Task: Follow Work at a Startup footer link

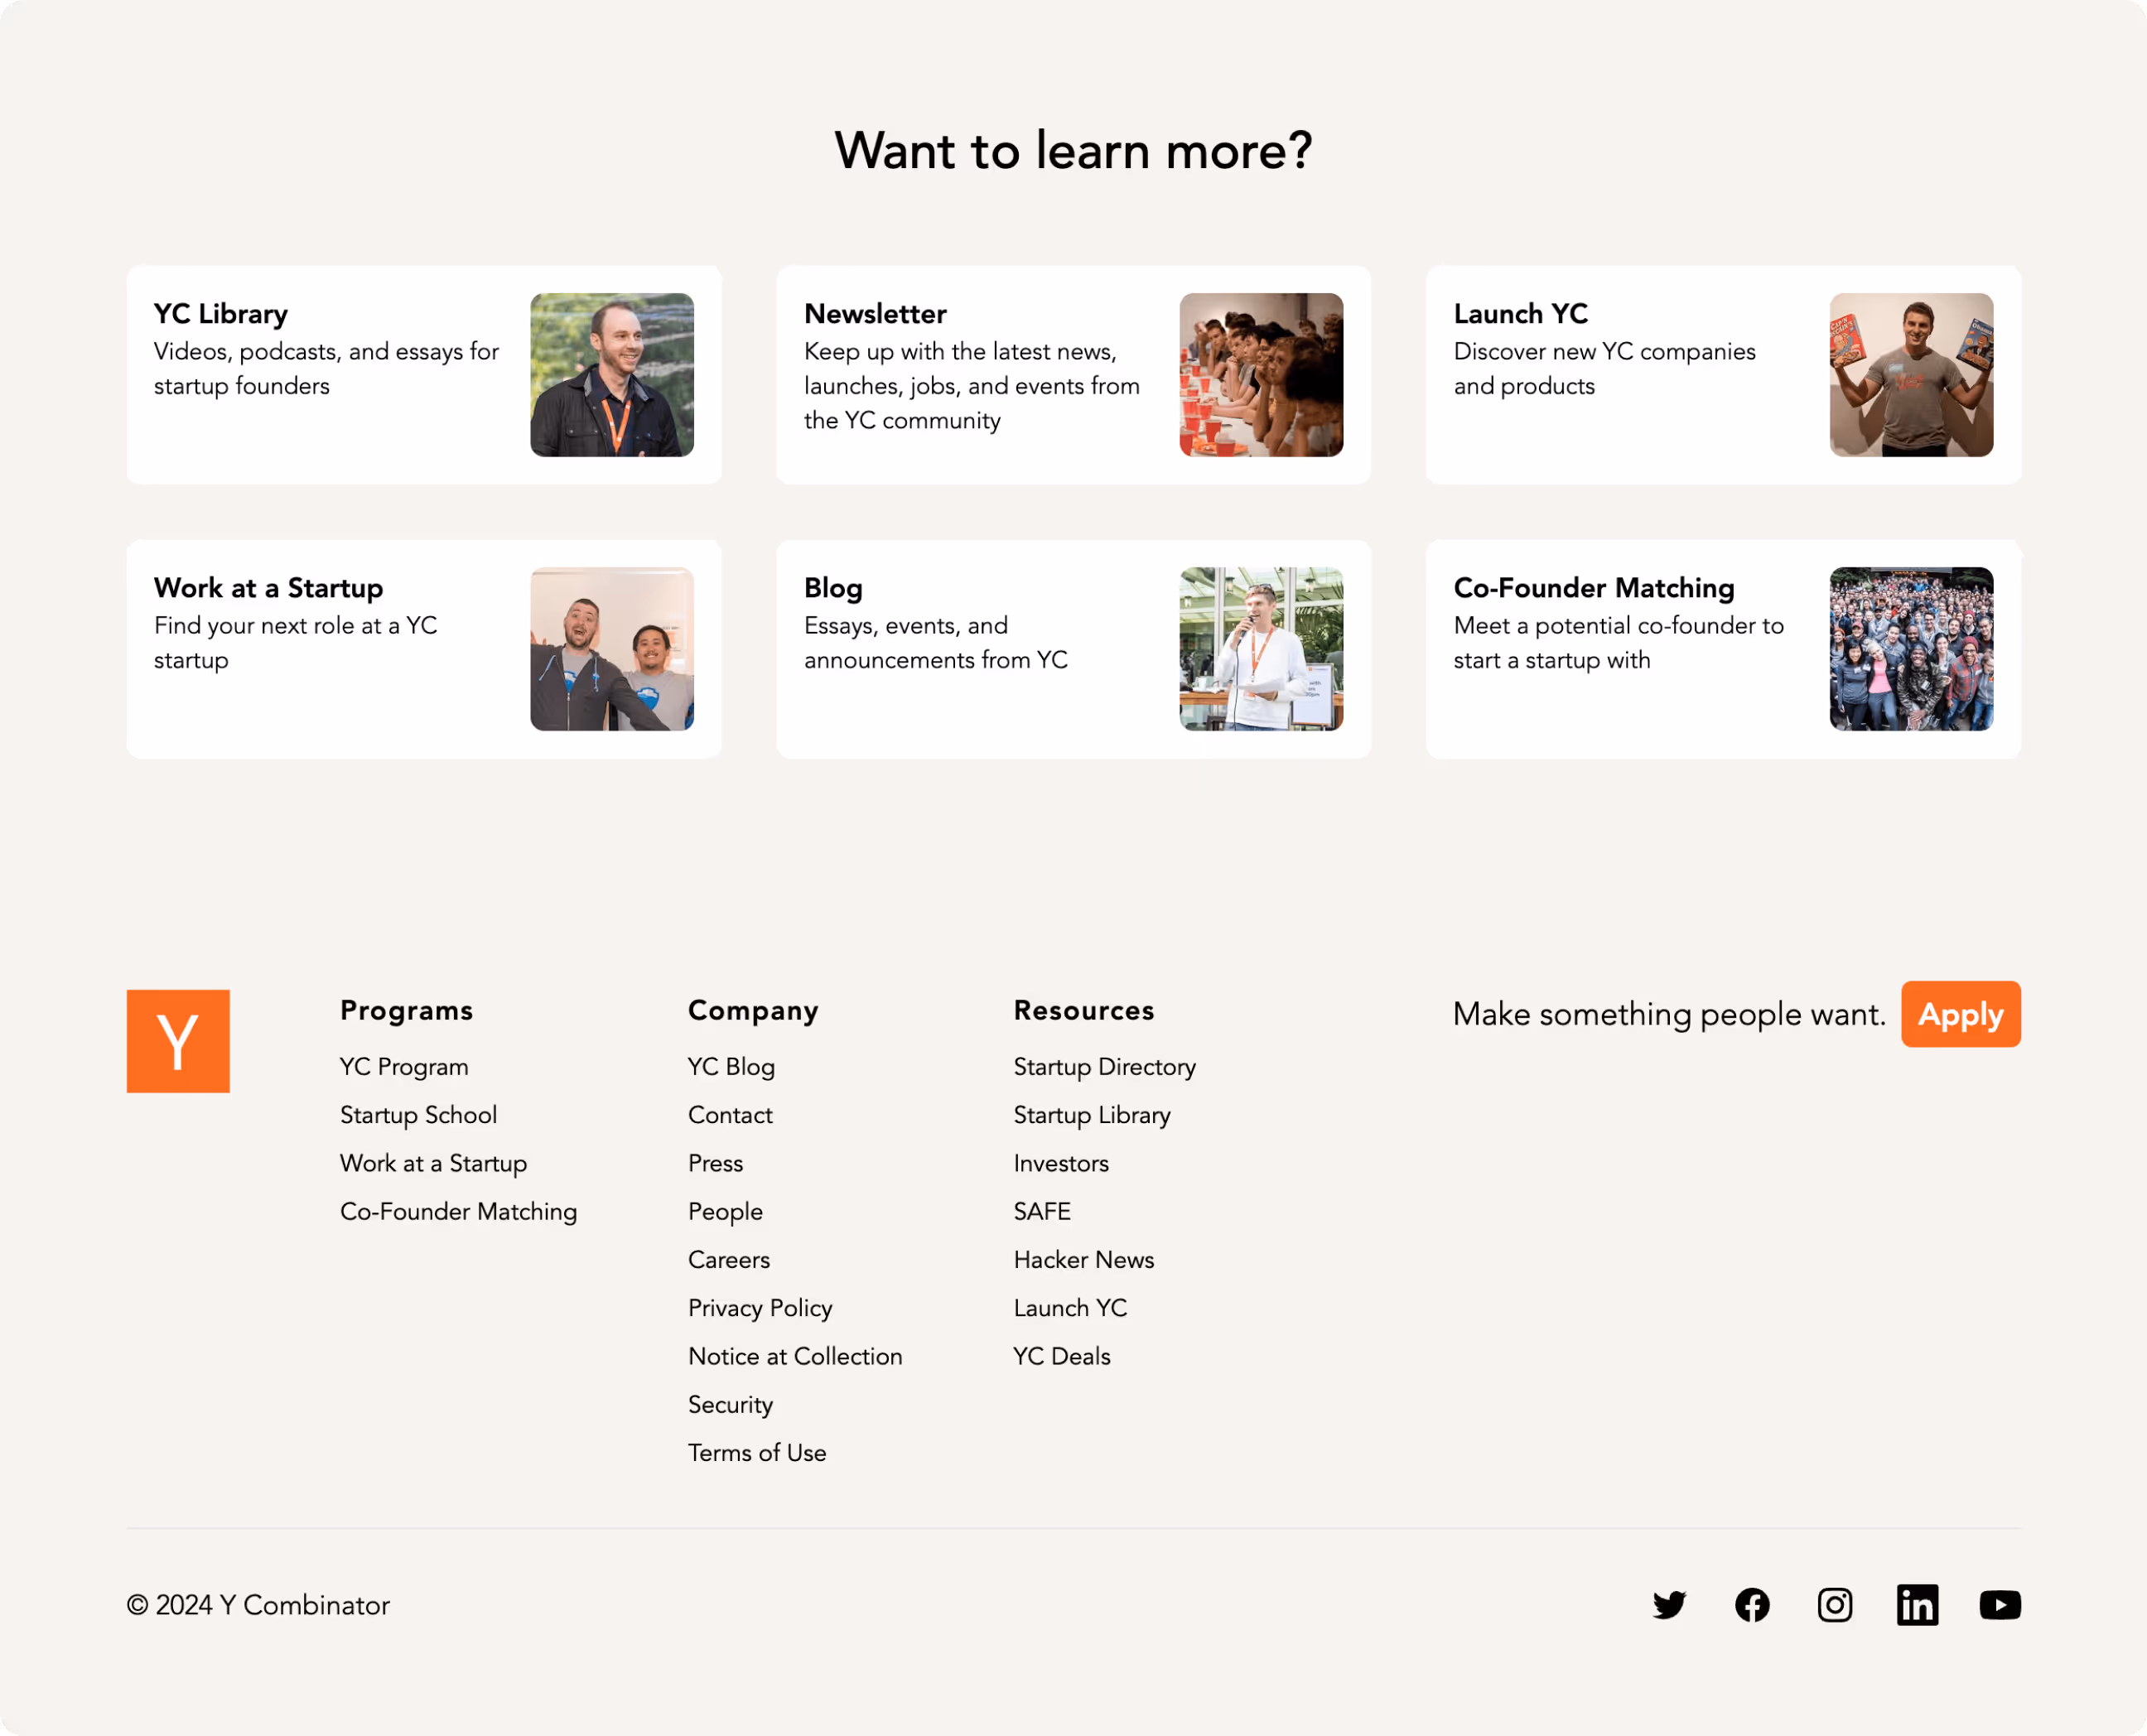Action: pyautogui.click(x=433, y=1163)
